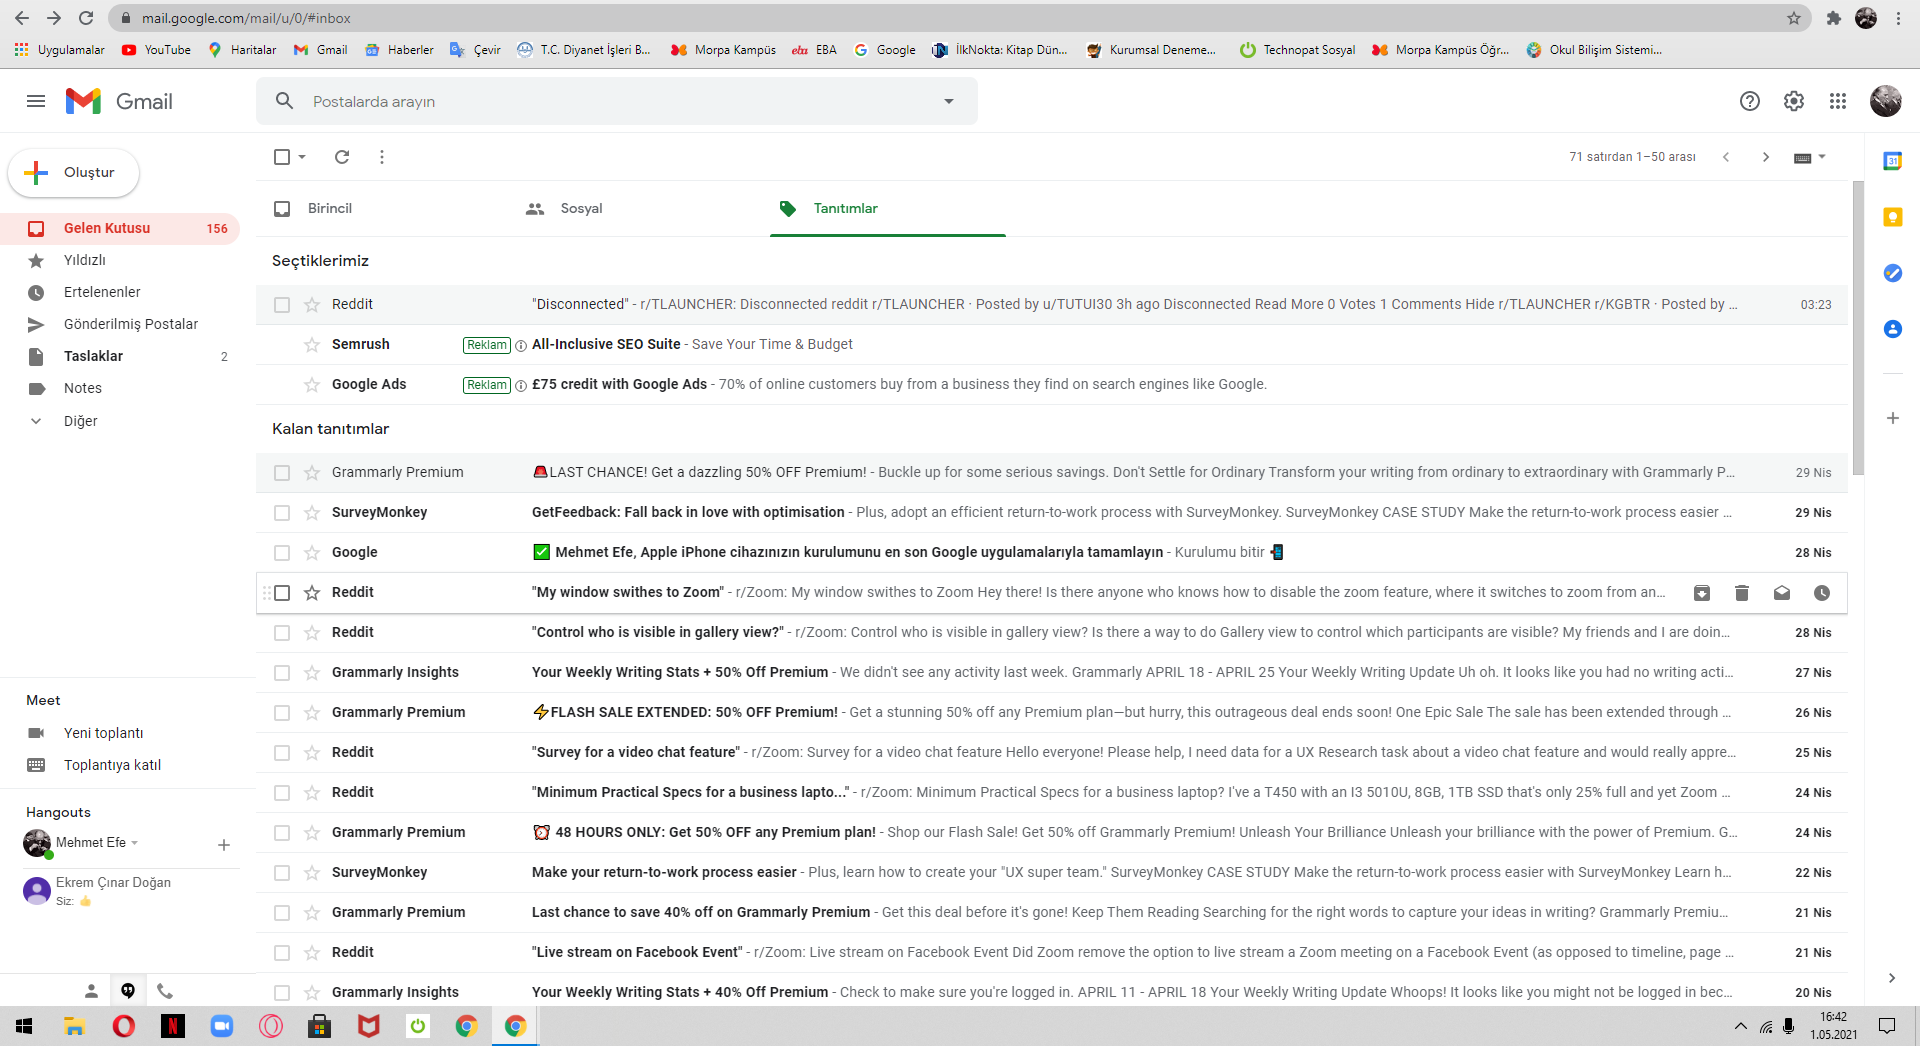Click the Postalarda arayın search field

click(x=616, y=101)
